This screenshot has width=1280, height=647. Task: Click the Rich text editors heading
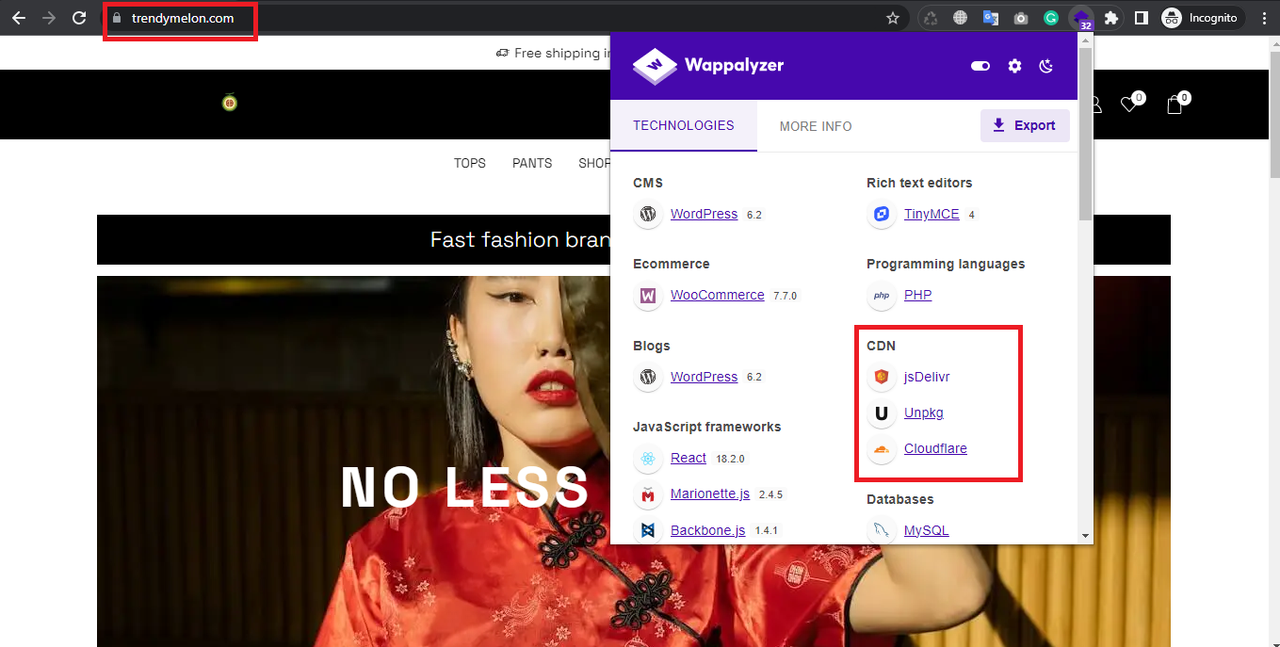coord(919,183)
